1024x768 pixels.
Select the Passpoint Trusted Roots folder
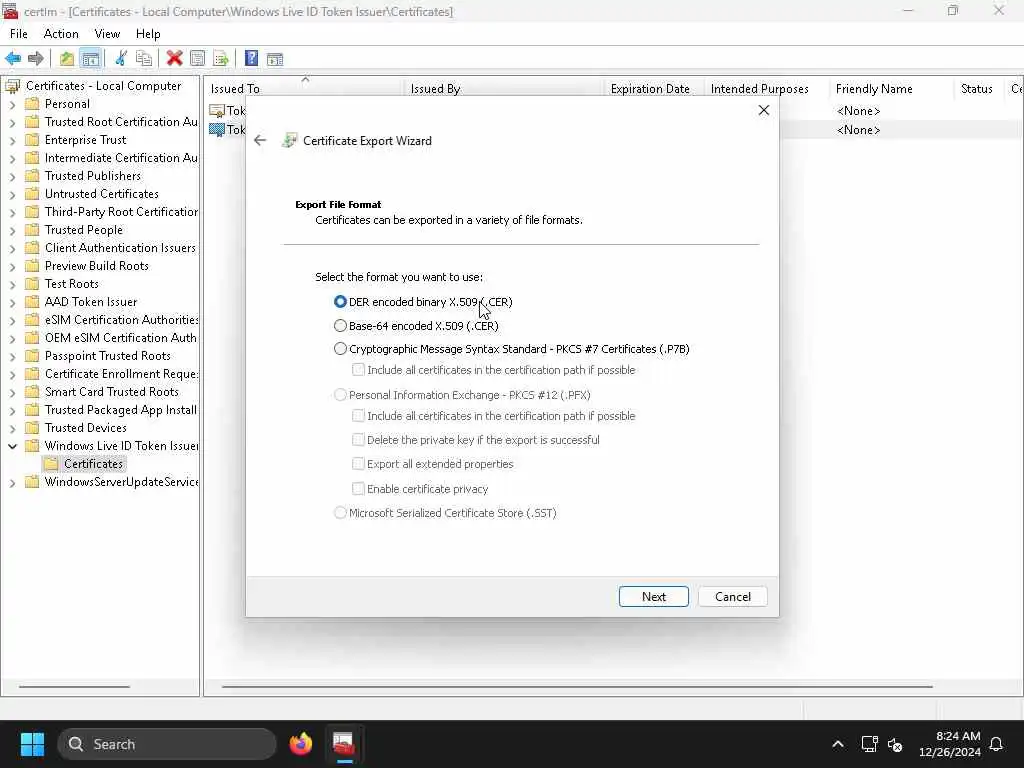tap(107, 356)
